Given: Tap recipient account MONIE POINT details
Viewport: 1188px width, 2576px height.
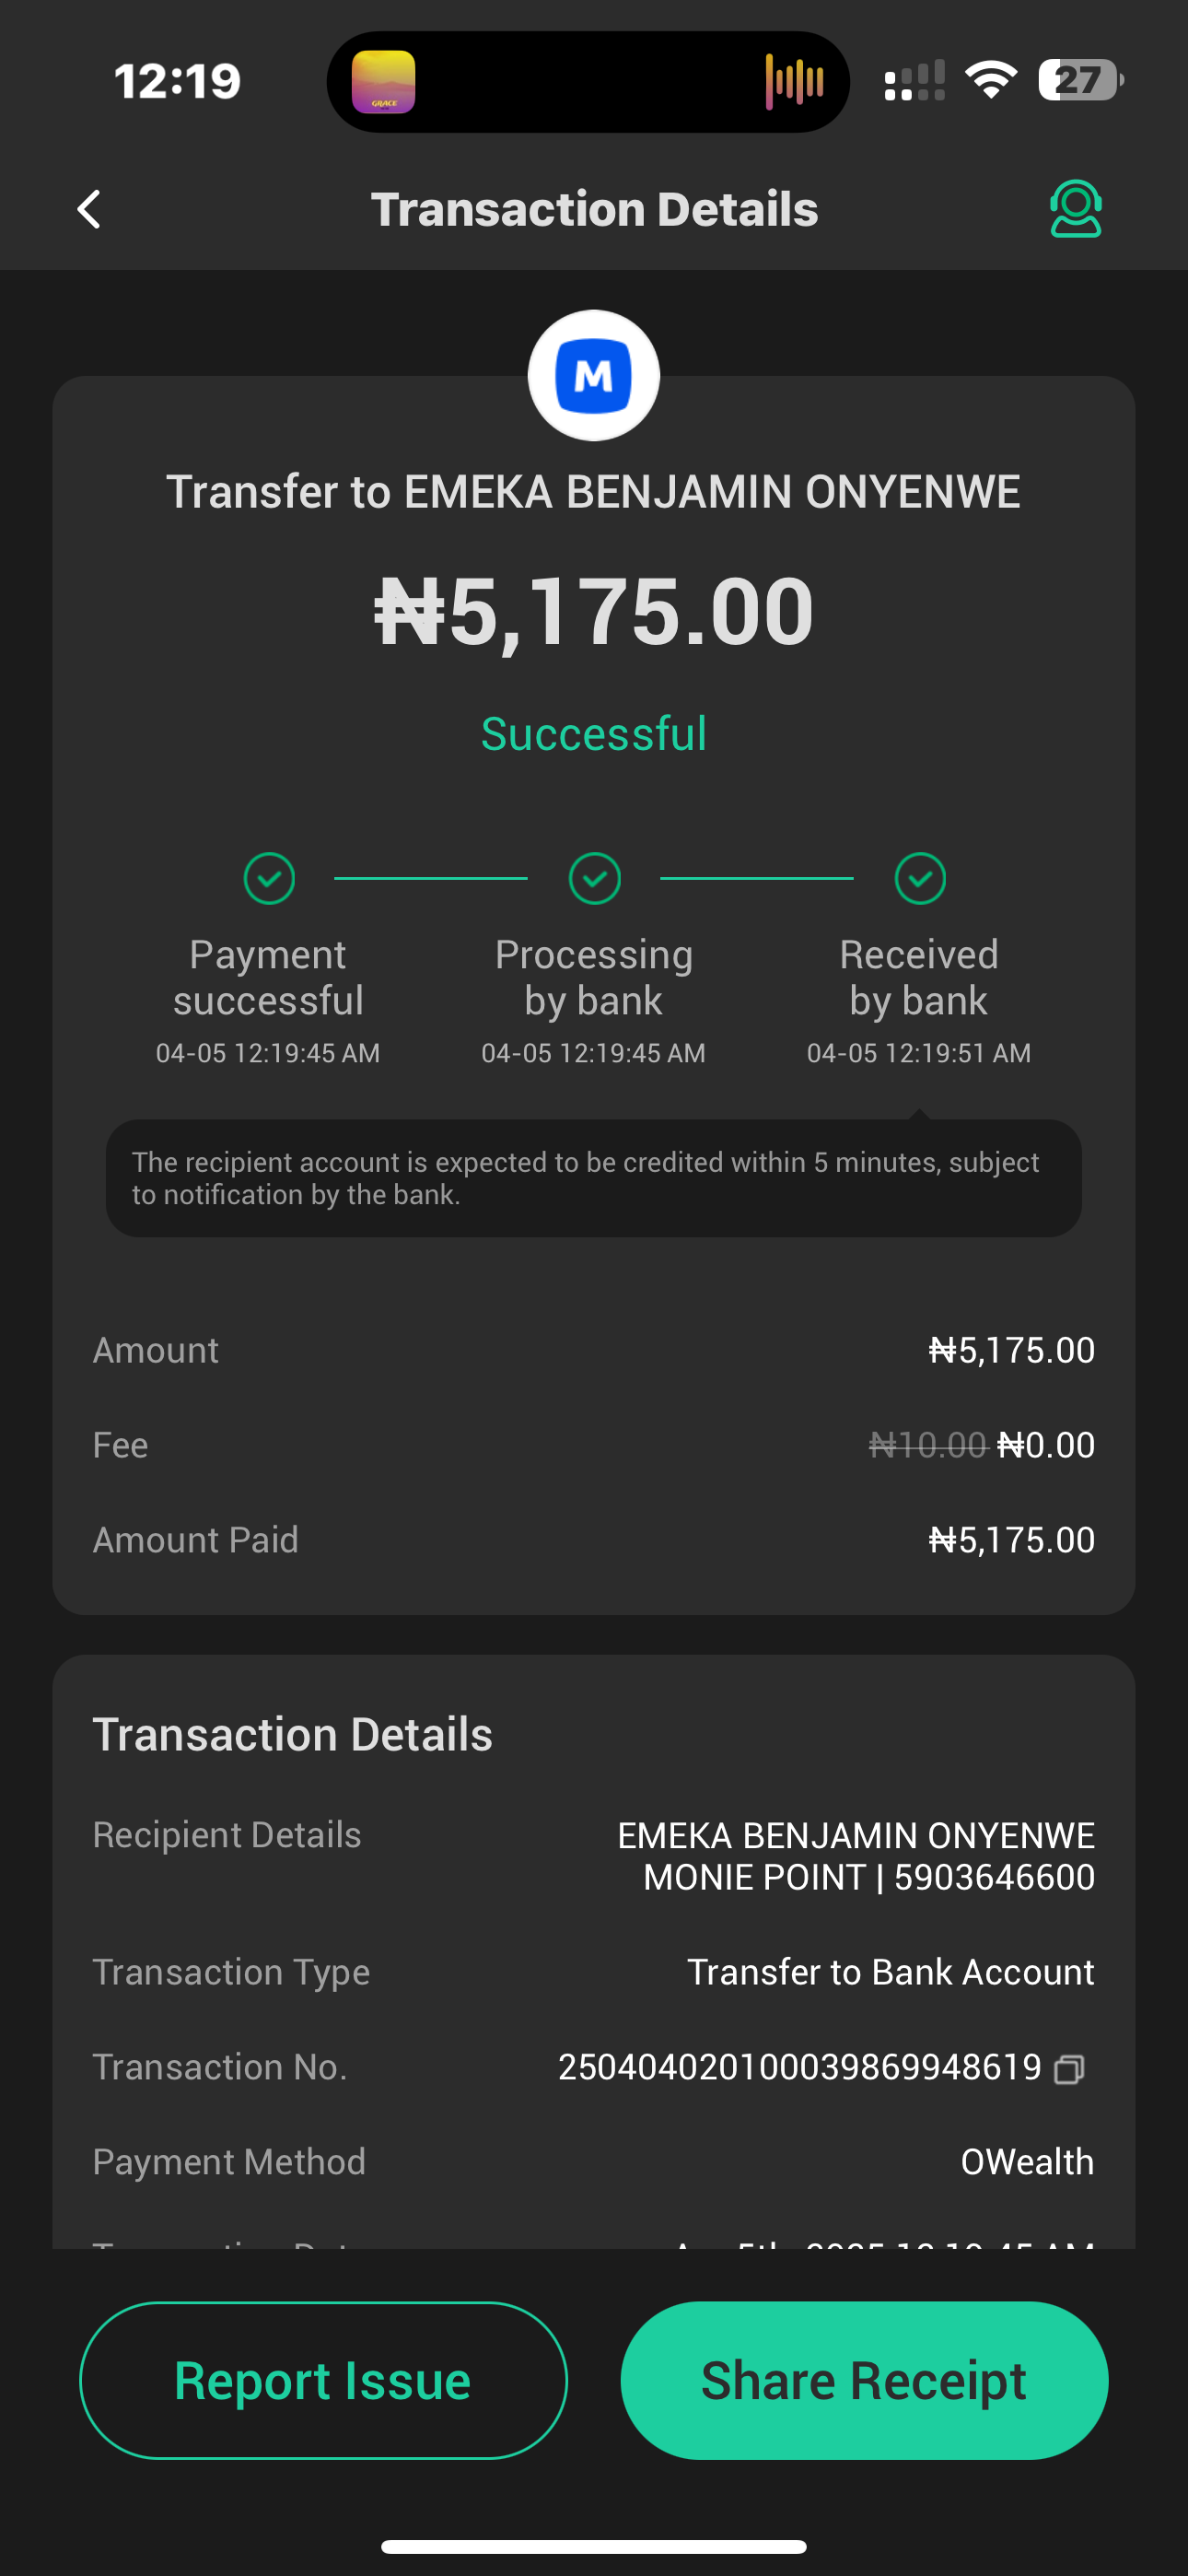Looking at the screenshot, I should (868, 1877).
